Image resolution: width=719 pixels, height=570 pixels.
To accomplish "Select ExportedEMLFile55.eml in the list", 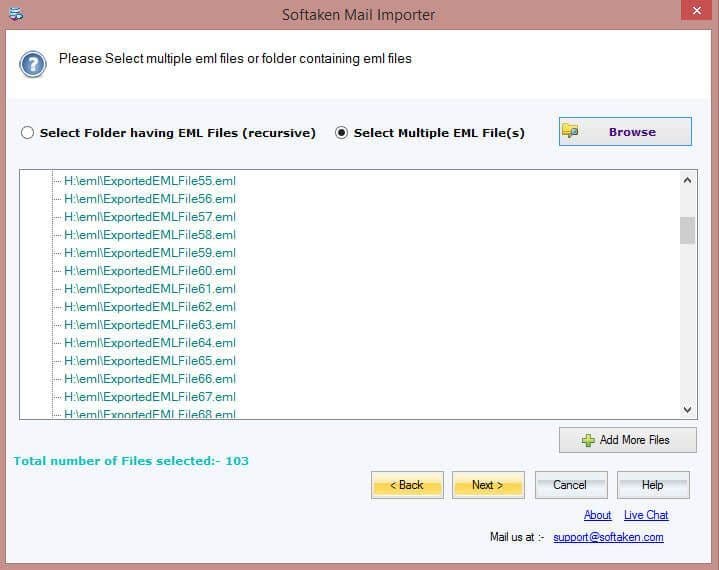I will pyautogui.click(x=149, y=181).
